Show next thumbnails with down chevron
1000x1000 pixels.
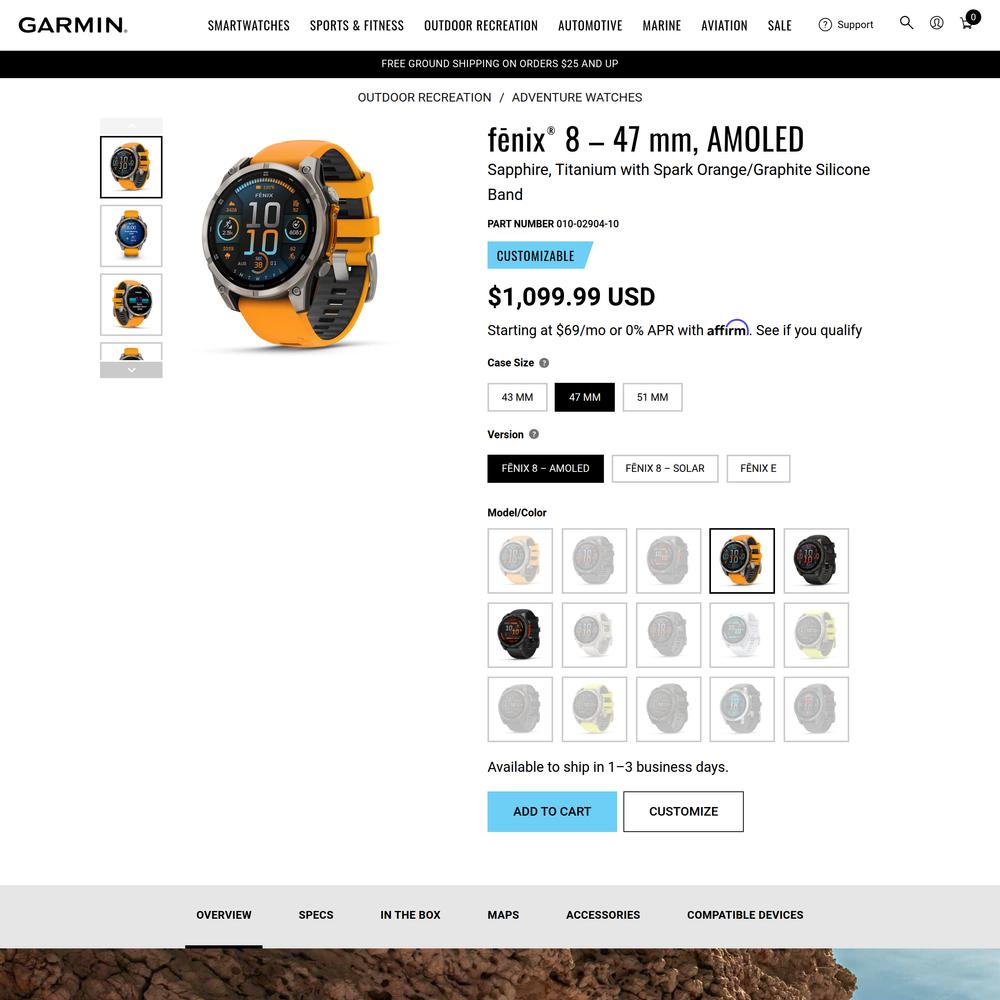[131, 370]
